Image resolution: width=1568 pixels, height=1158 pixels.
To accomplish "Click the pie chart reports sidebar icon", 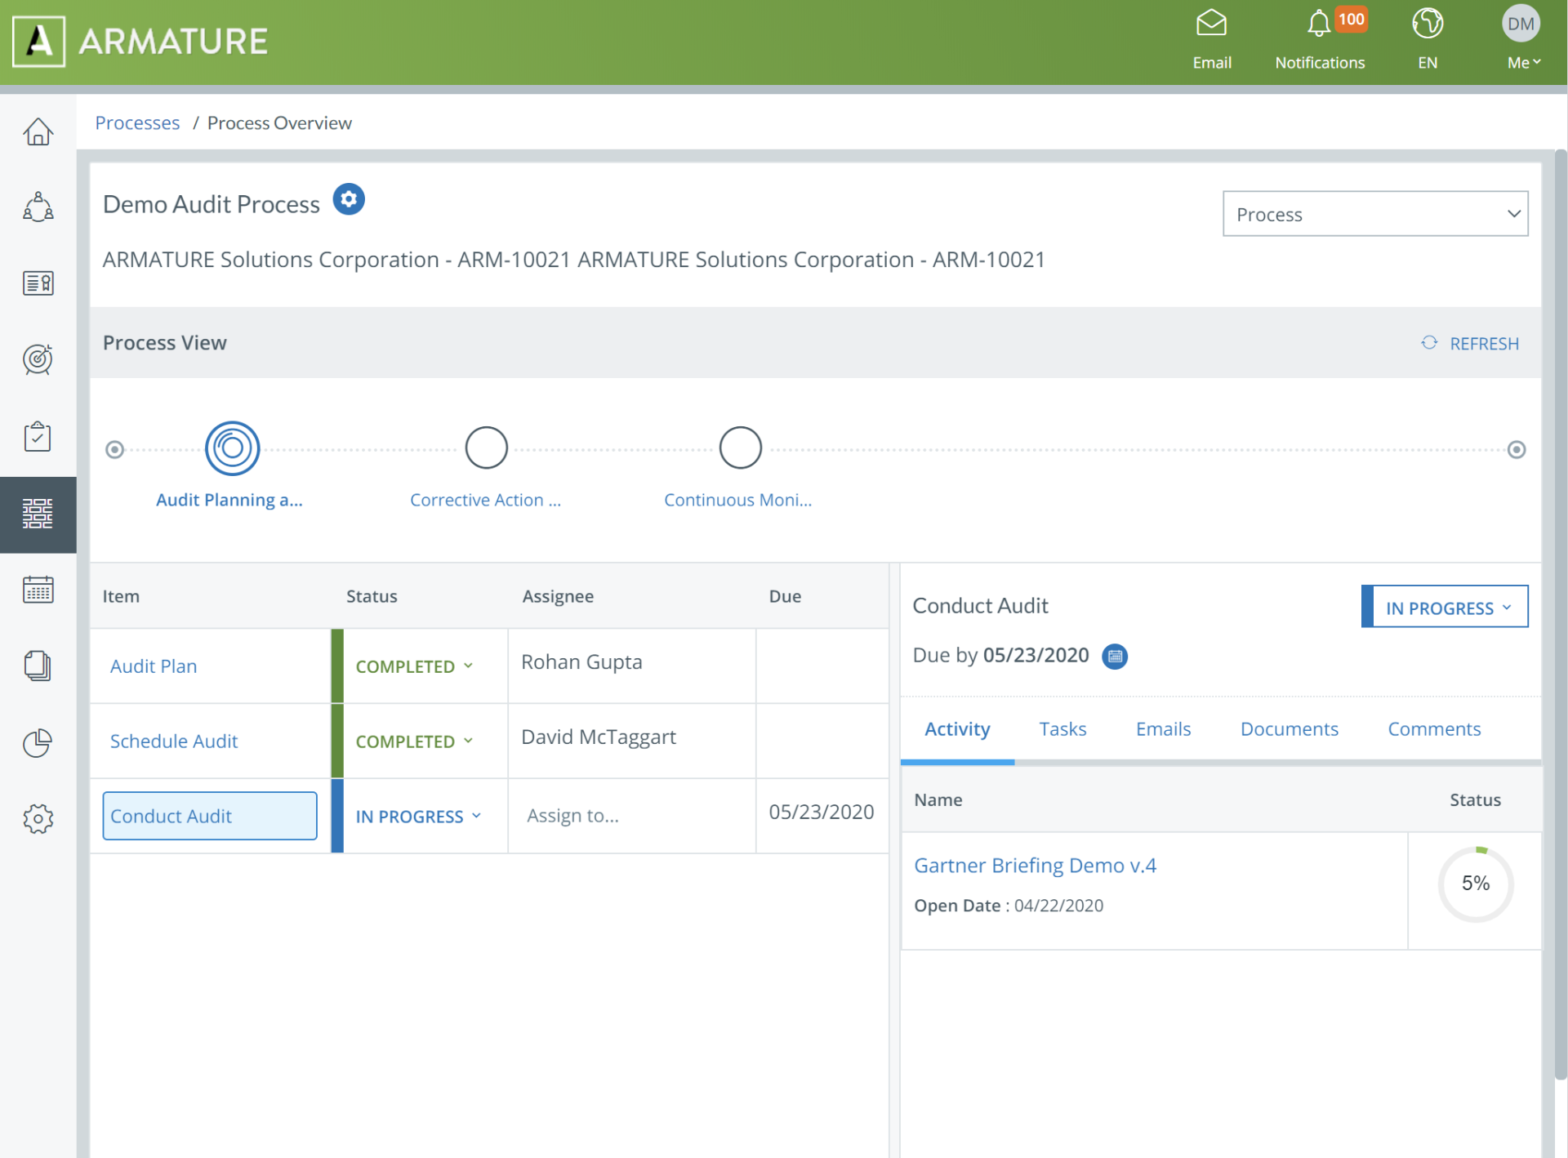I will coord(38,743).
